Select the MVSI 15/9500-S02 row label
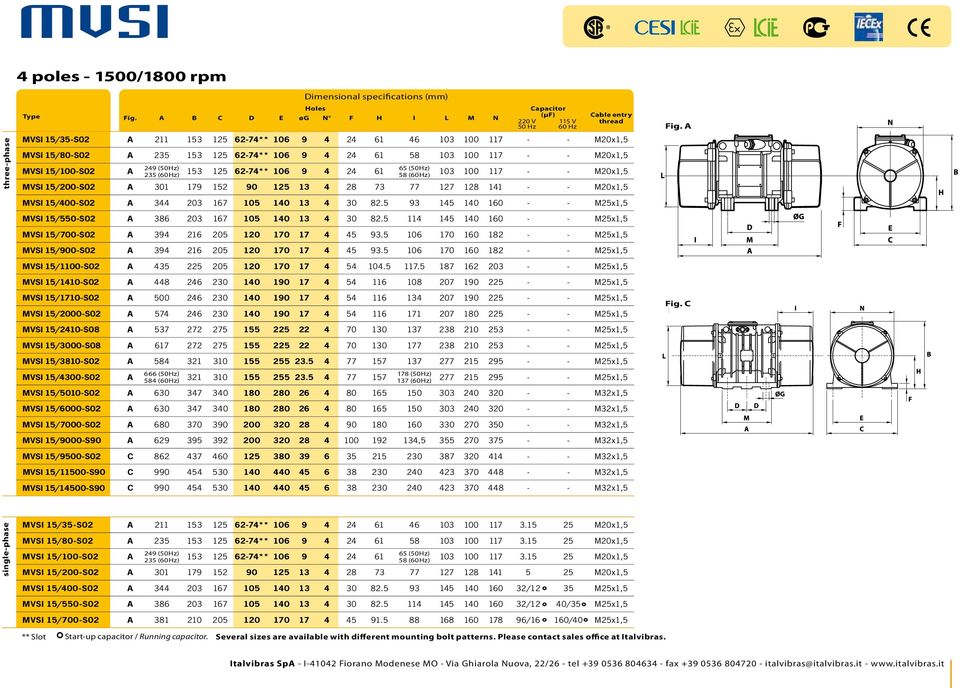This screenshot has width=960, height=688. pos(61,456)
